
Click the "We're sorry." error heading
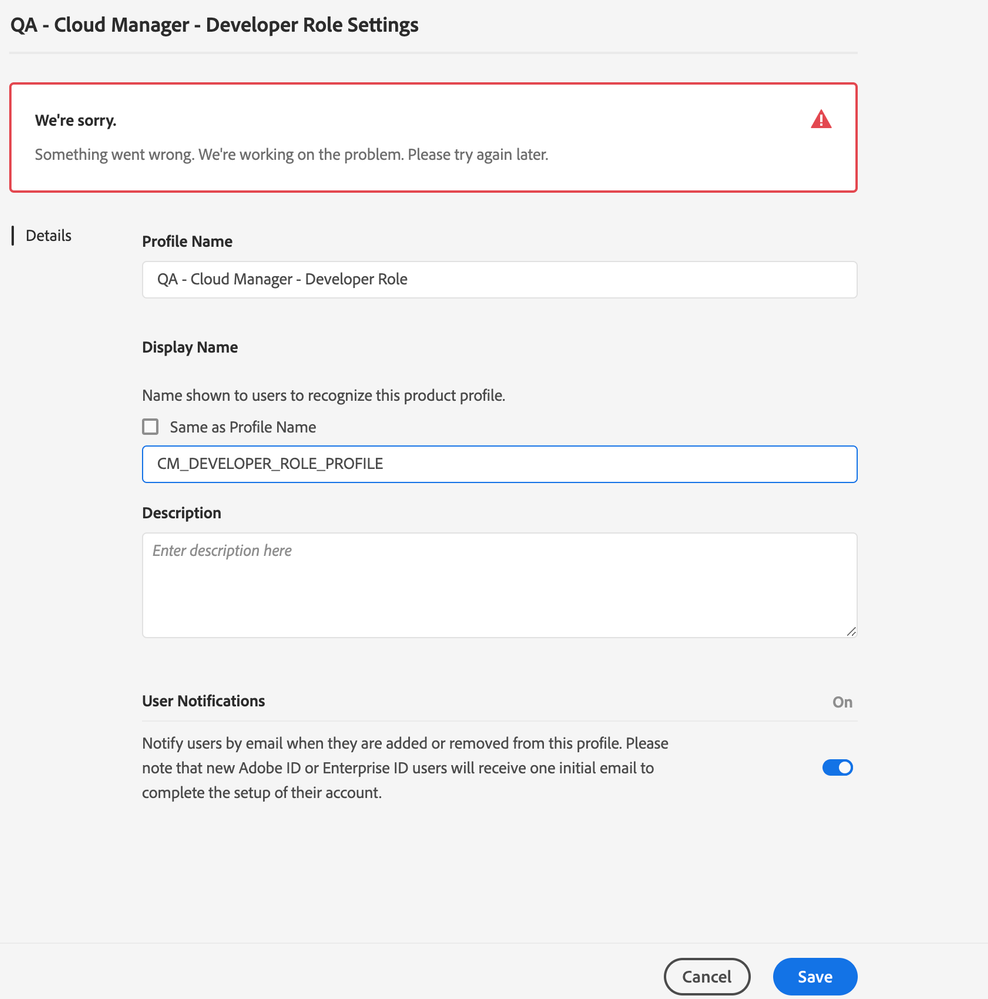(76, 120)
